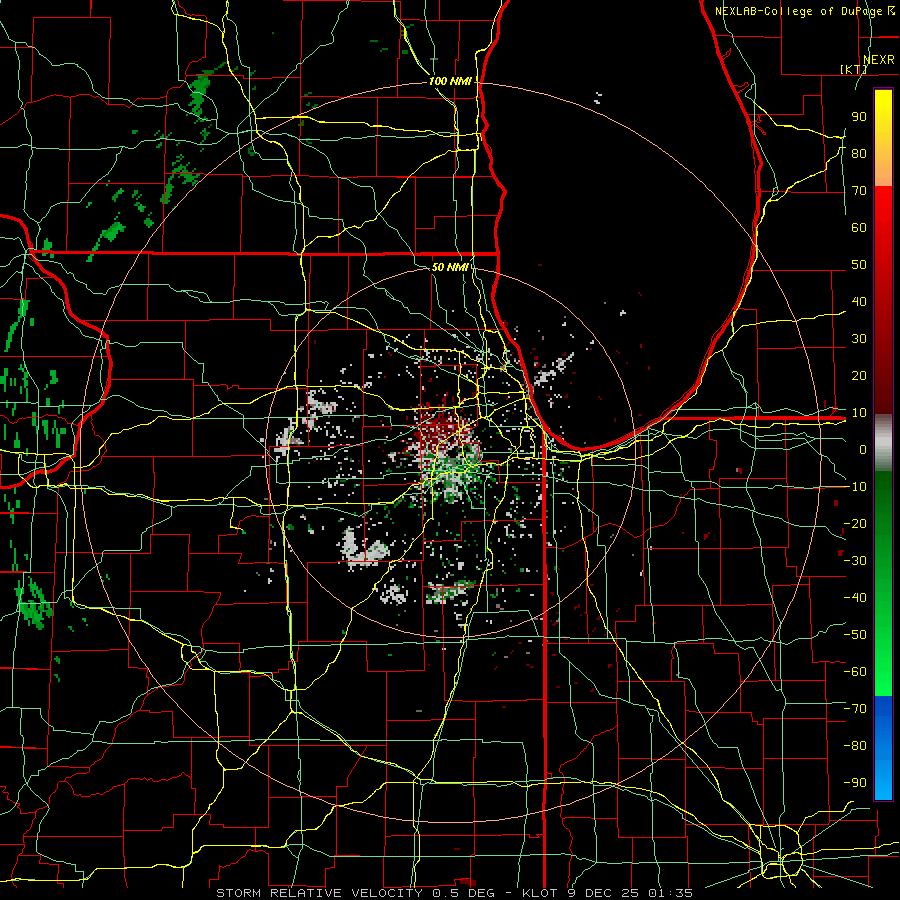Click the [KT] units label
900x900 pixels.
tap(854, 69)
